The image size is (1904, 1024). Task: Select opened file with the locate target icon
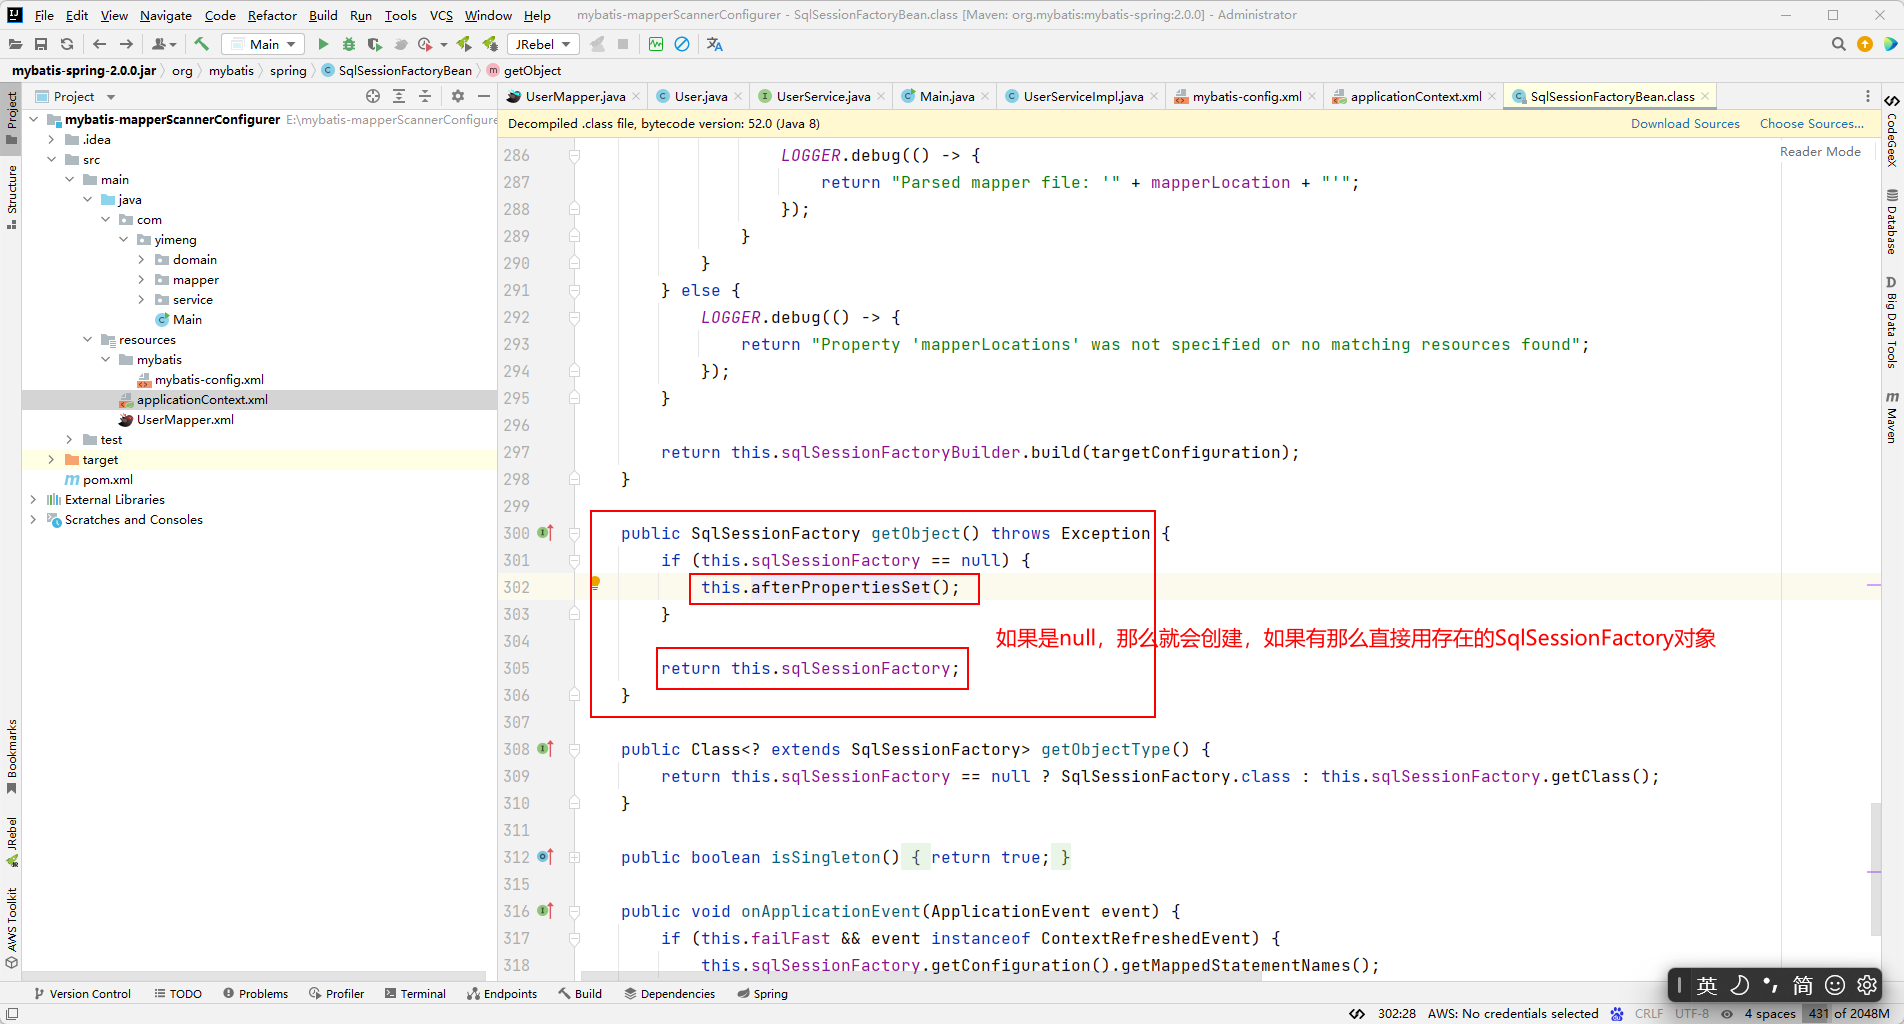point(373,96)
